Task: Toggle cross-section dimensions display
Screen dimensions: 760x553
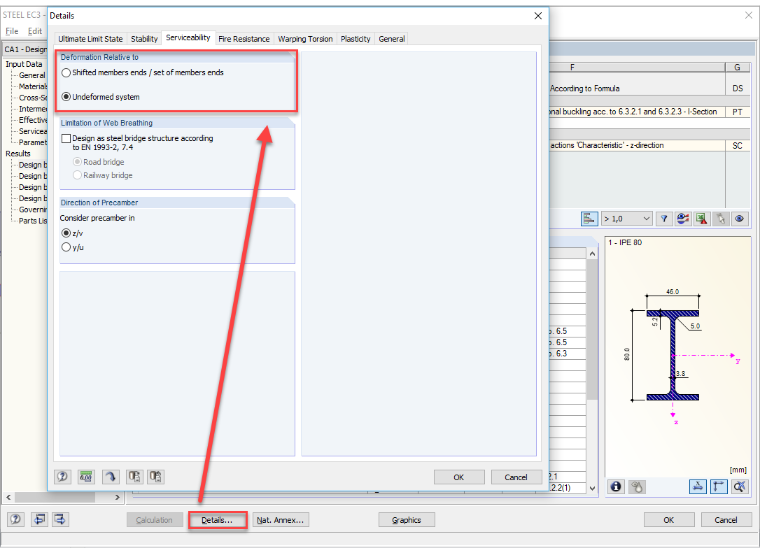Action: (x=697, y=486)
